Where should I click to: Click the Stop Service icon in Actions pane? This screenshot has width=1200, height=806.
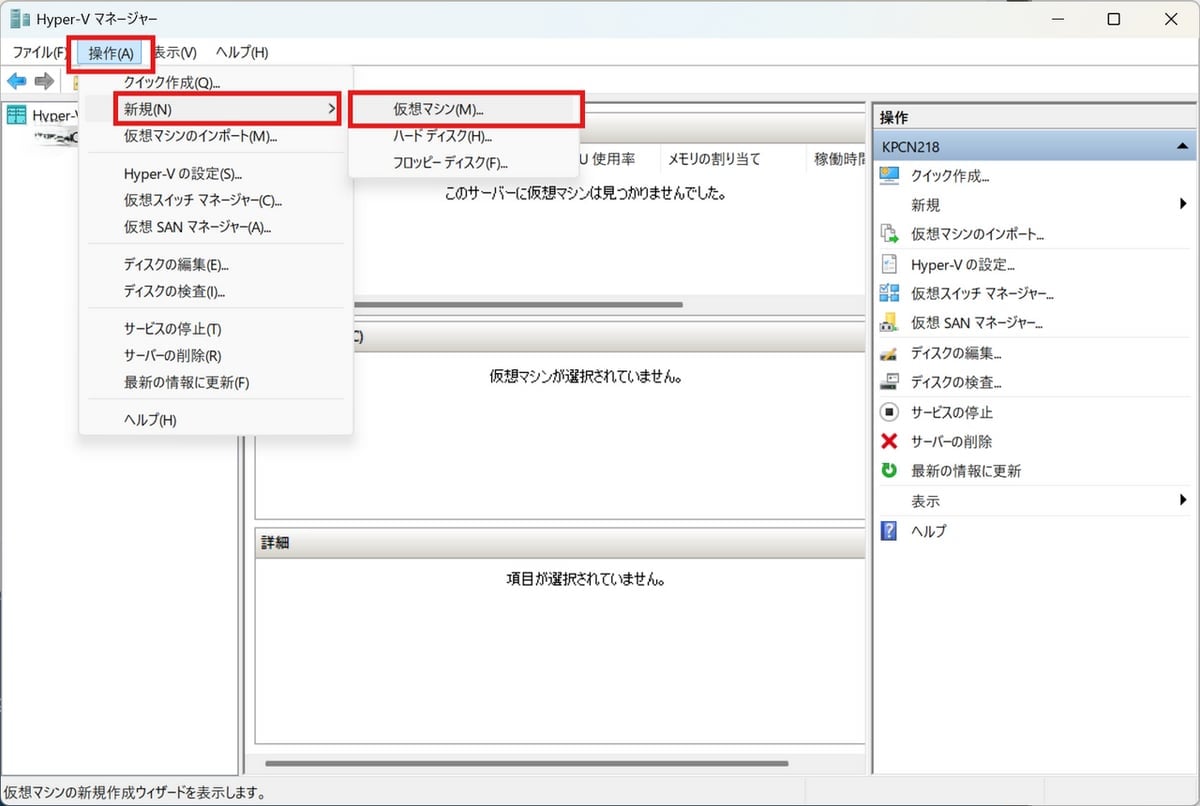coord(889,412)
